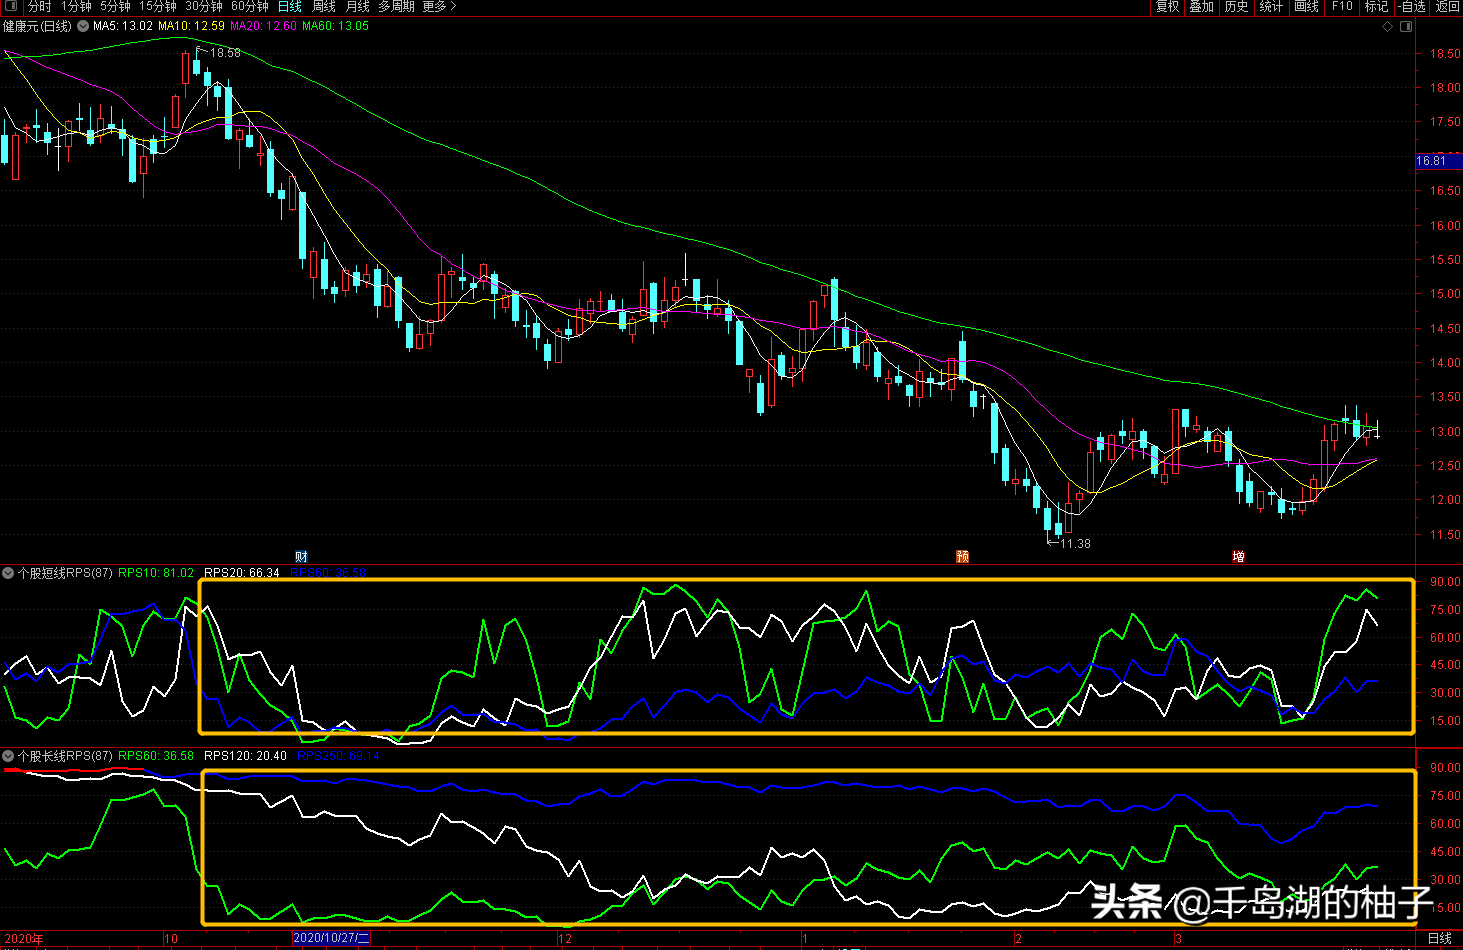The width and height of the screenshot is (1463, 950).
Task: Switch to 分时 chart
Action: pos(40,6)
